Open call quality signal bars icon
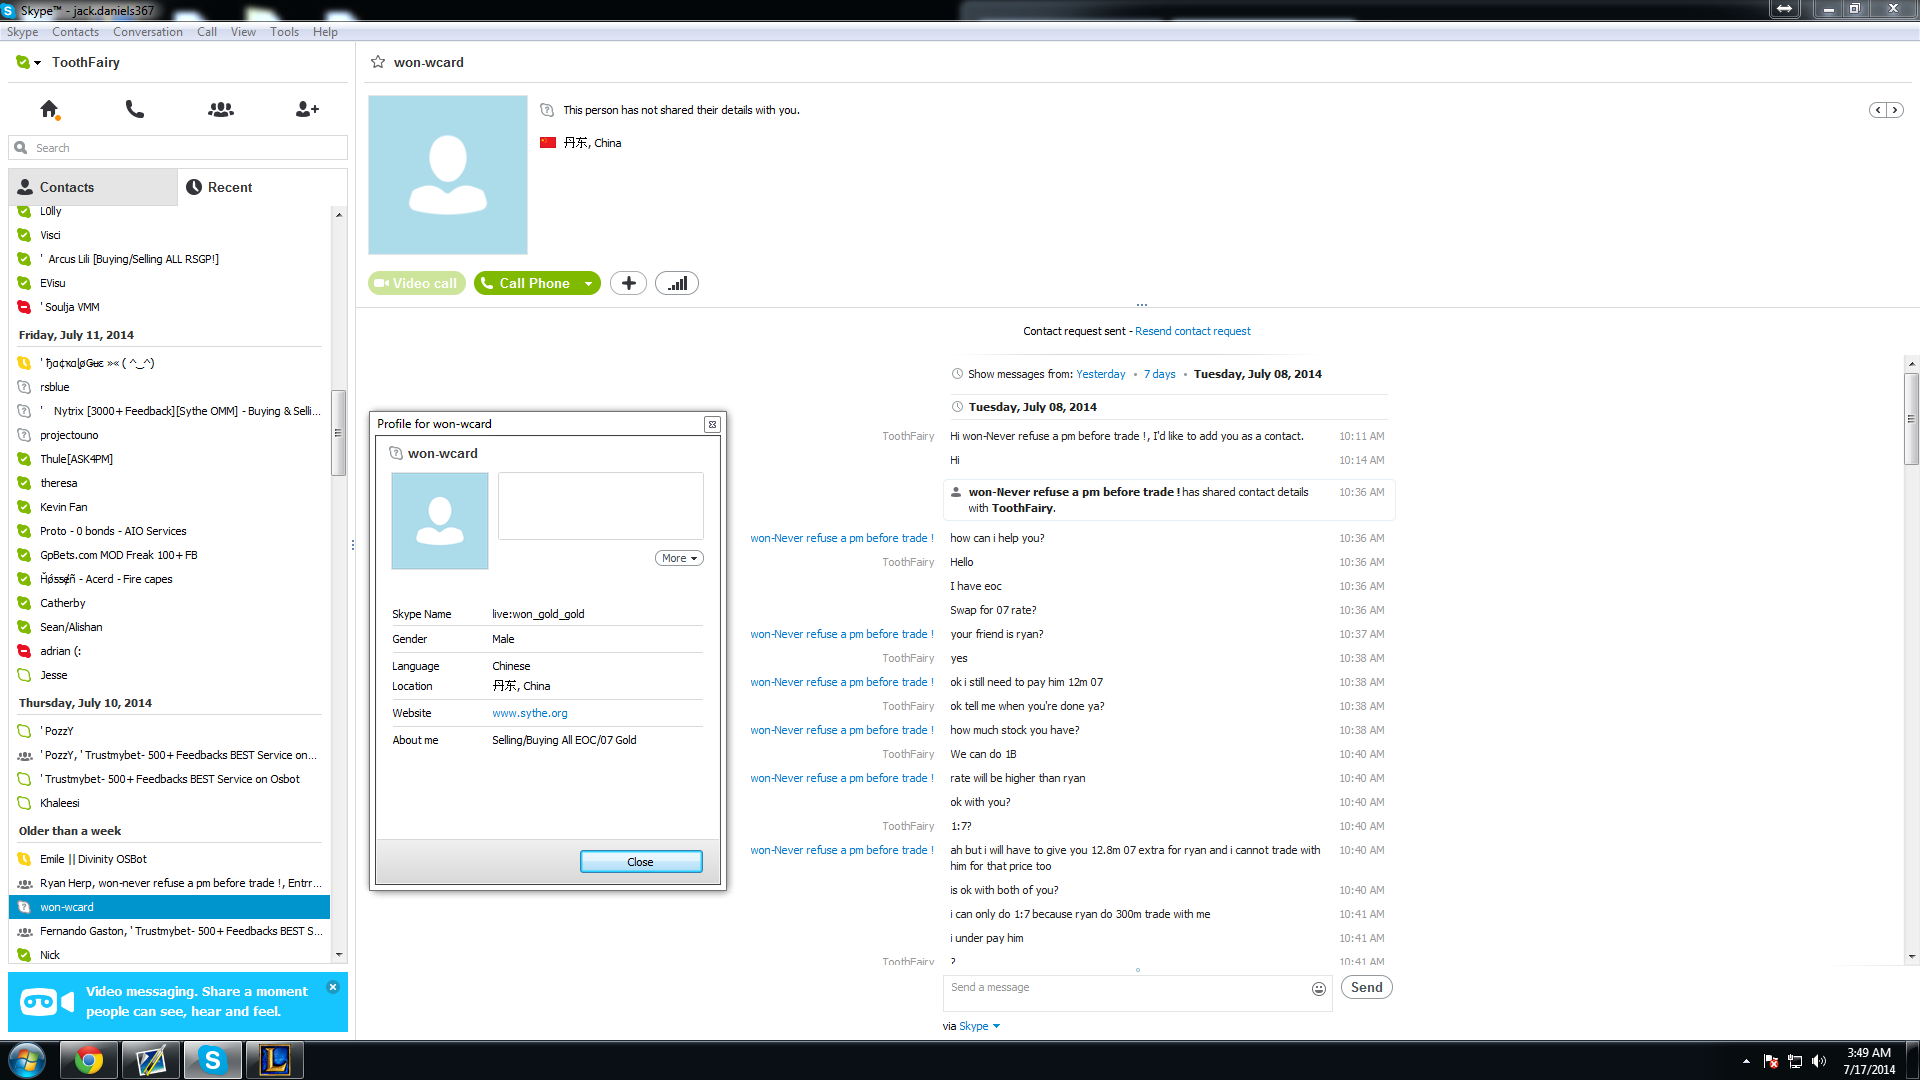This screenshot has height=1080, width=1920. (677, 283)
